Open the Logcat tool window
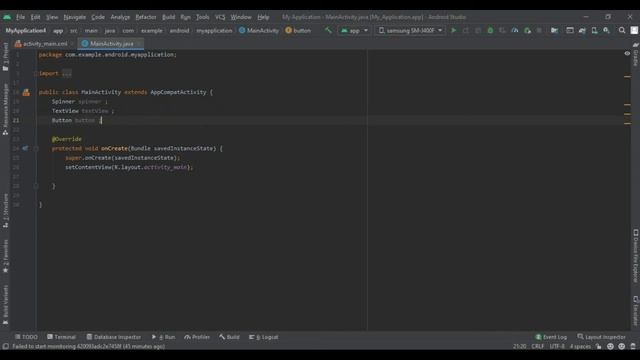Viewport: 640px width, 360px height. [x=264, y=337]
